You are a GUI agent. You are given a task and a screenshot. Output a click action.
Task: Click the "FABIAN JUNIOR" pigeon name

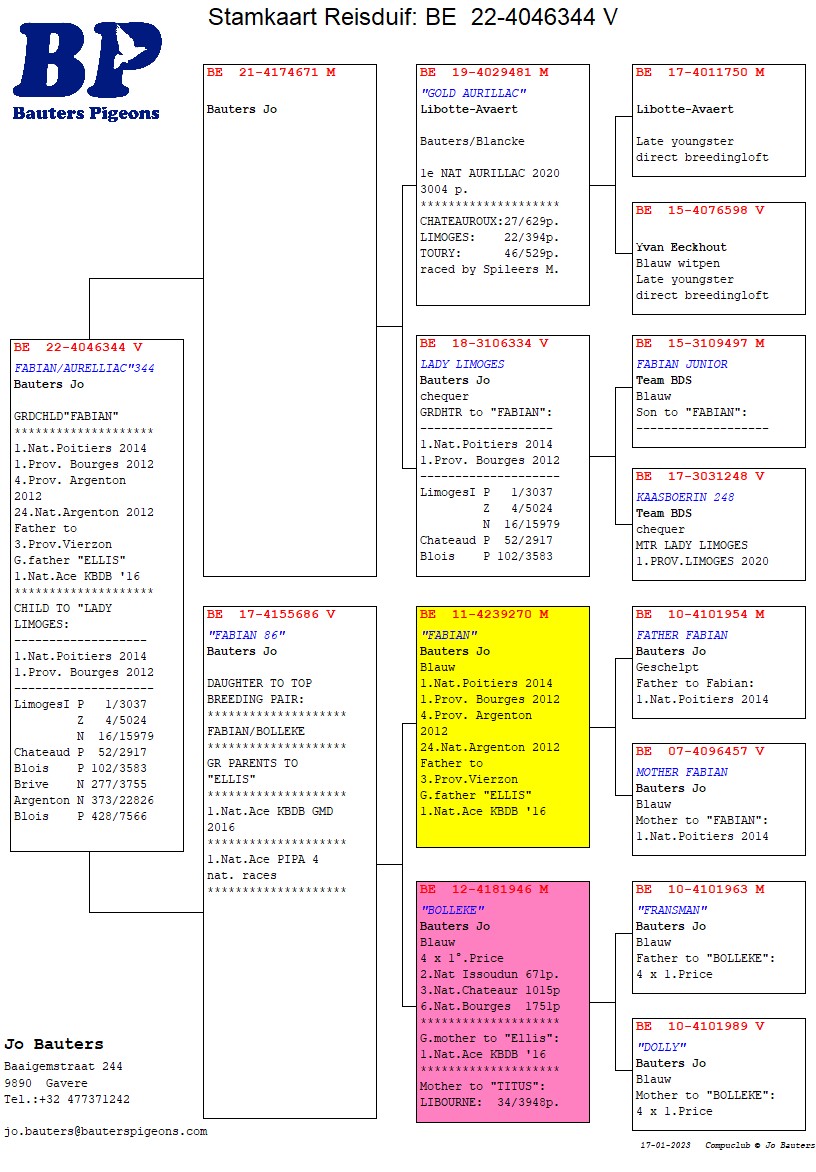682,364
